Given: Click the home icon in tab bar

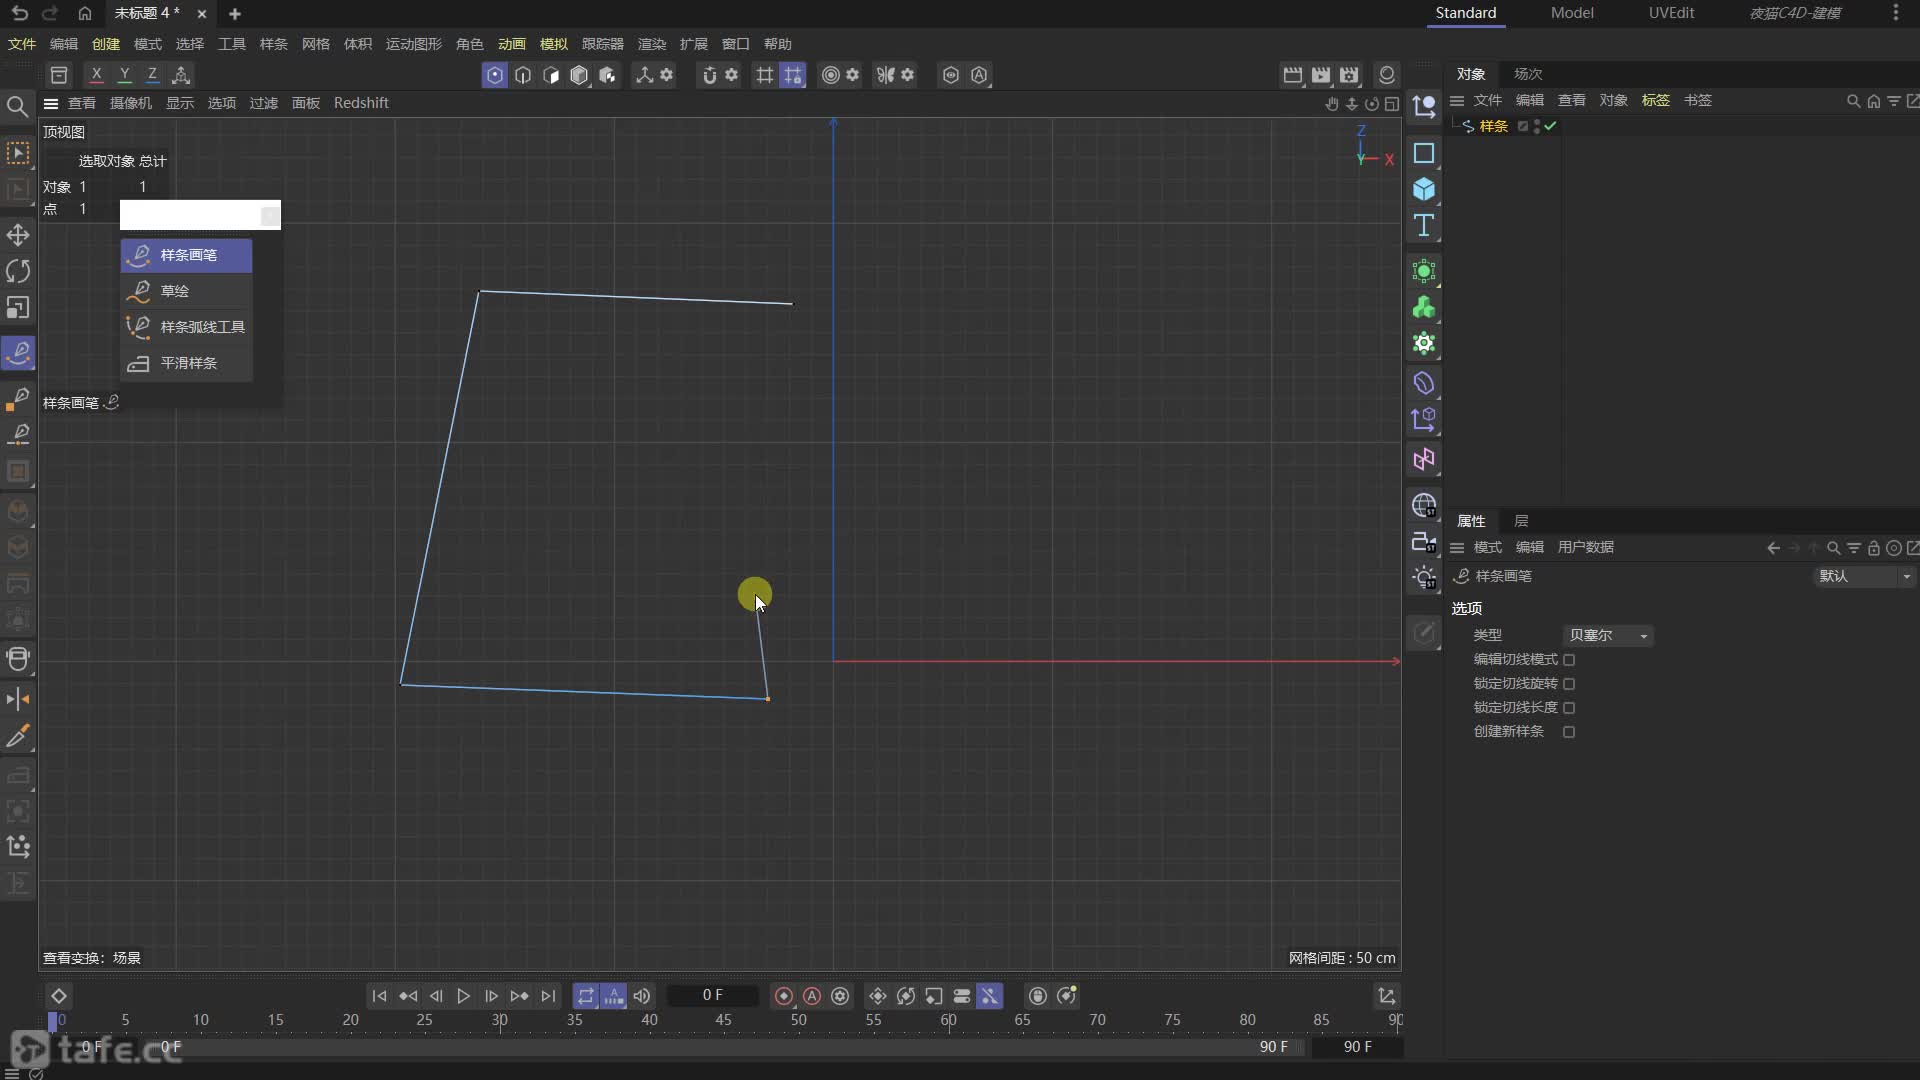Looking at the screenshot, I should (x=85, y=14).
